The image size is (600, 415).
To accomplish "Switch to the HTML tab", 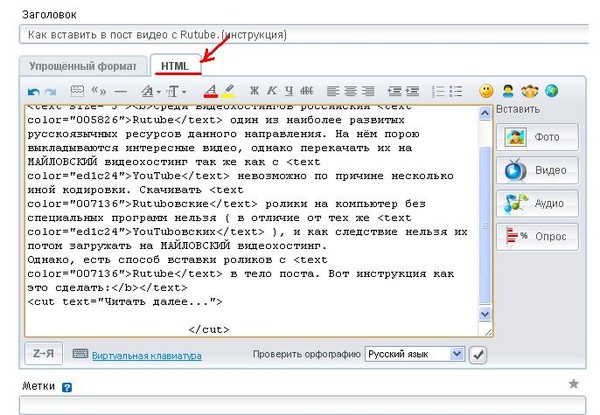I will tap(175, 66).
